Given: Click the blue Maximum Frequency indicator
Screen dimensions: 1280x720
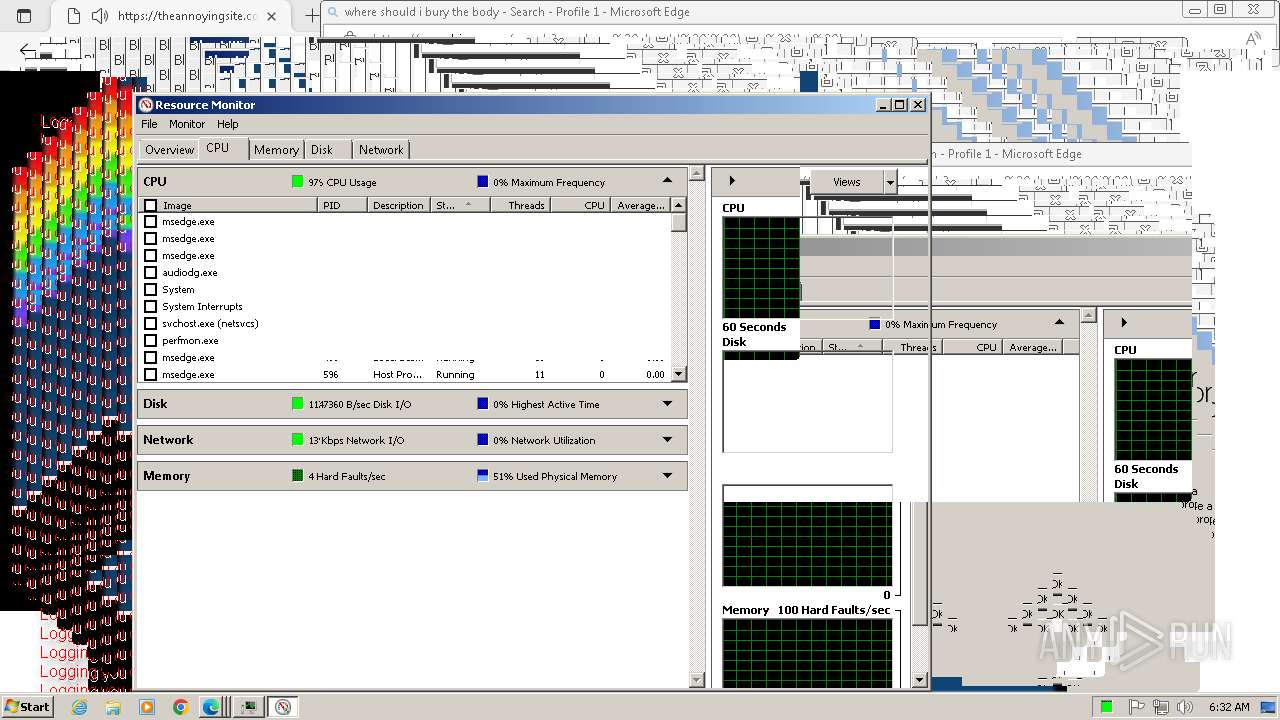Looking at the screenshot, I should 483,182.
